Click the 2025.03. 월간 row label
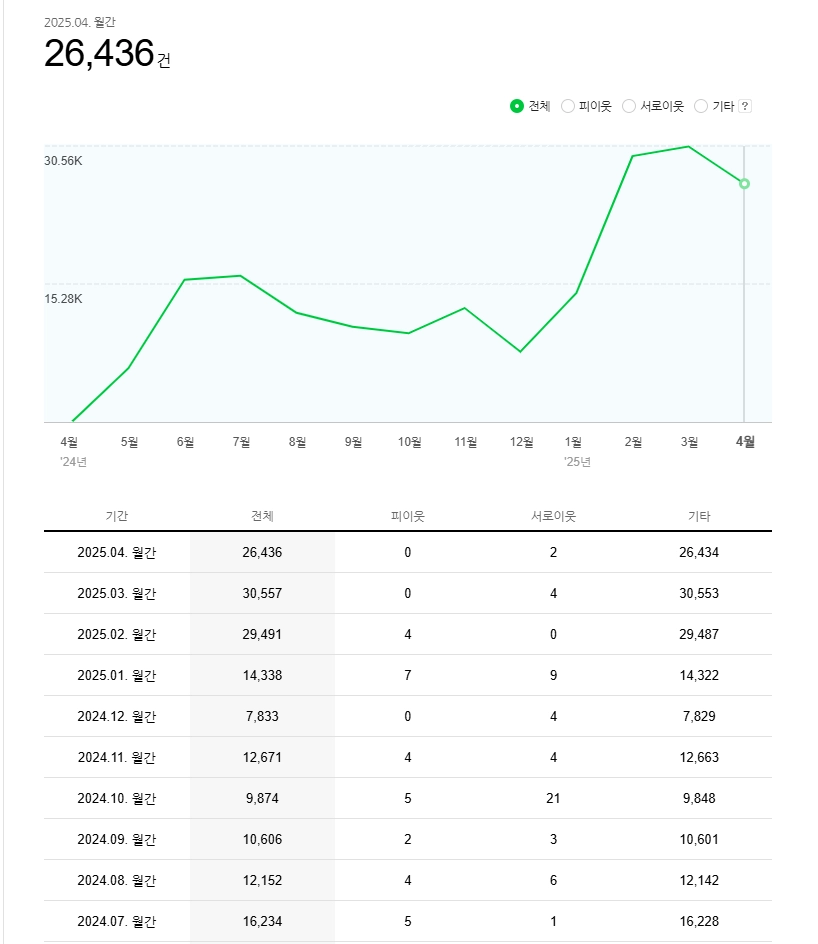Viewport: 818px width, 944px height. (117, 594)
